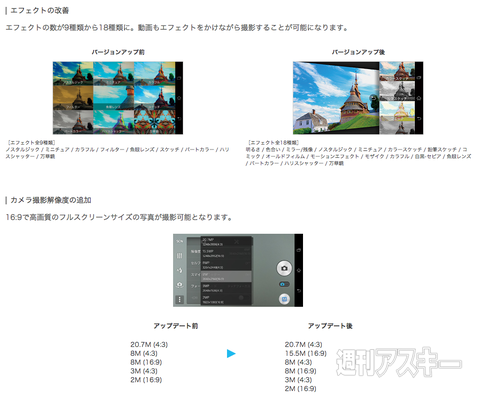The image size is (480, 395).
Task: Tap home icon in バージョンアップ後 screenshot
Action: coord(419,98)
